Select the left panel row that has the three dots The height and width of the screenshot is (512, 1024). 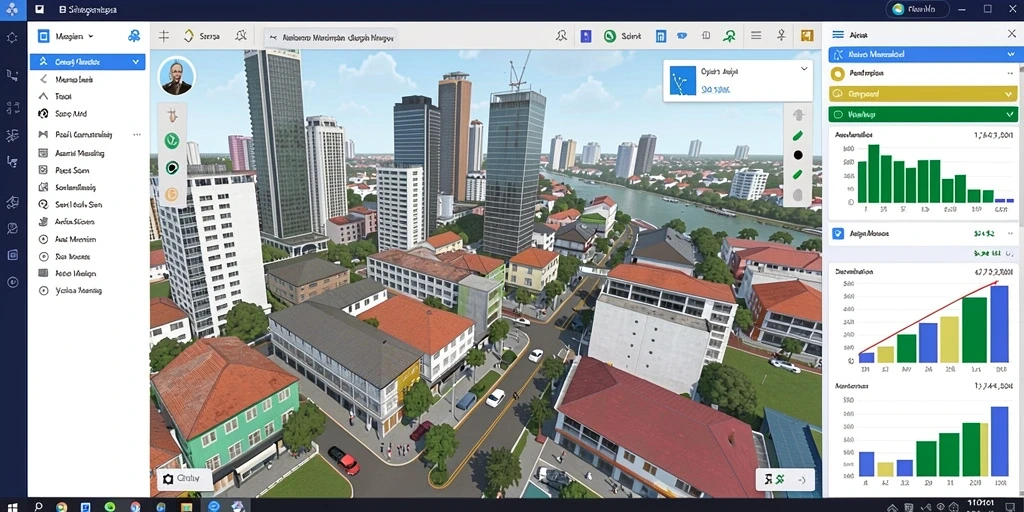pyautogui.click(x=89, y=135)
